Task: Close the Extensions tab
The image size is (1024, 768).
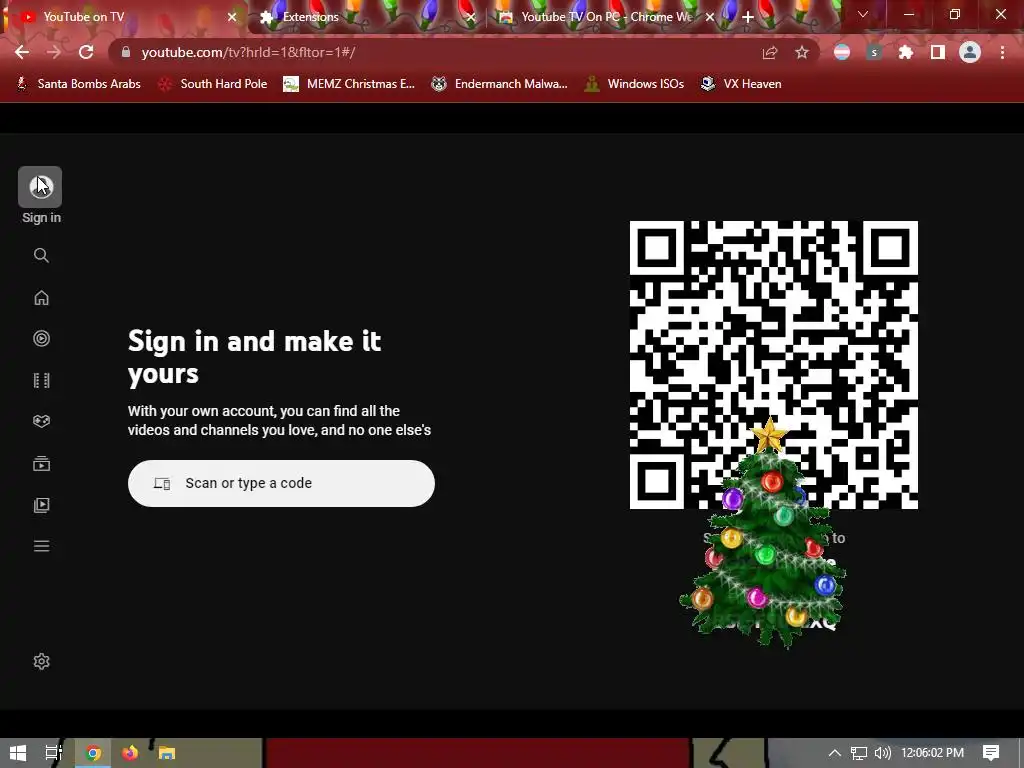Action: click(471, 17)
